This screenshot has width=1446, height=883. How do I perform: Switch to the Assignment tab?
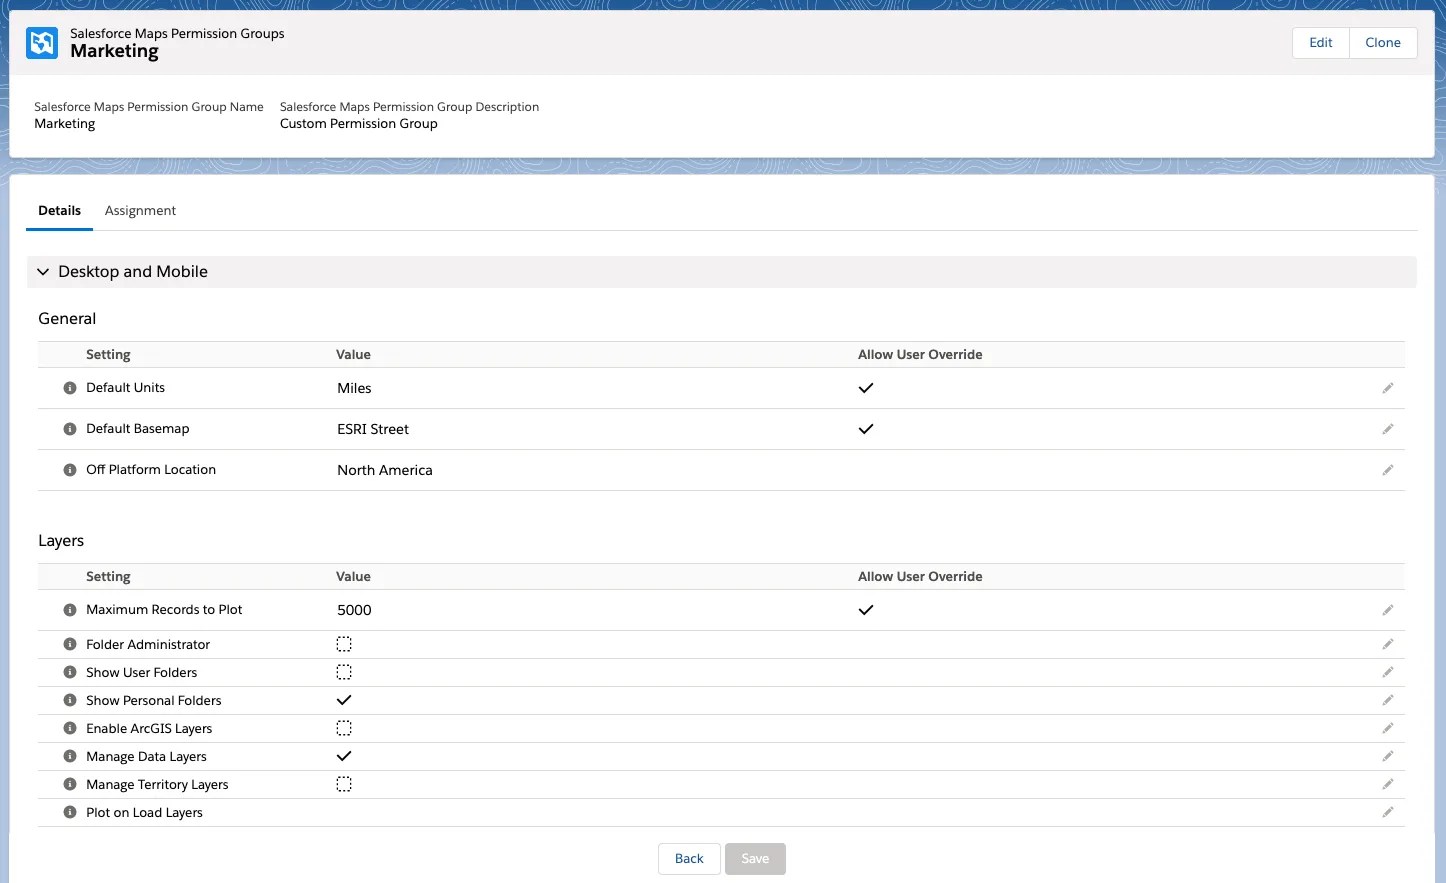140,210
